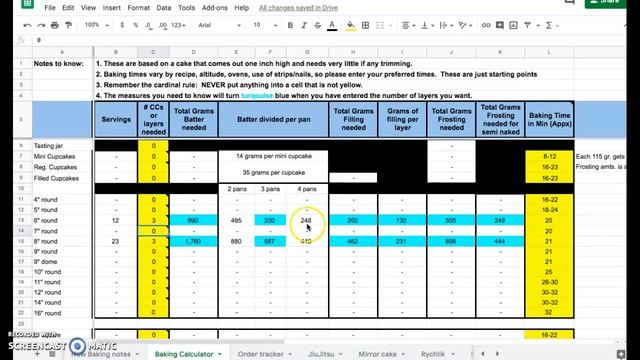Switch to the Mirror cake sheet tab

[377, 354]
